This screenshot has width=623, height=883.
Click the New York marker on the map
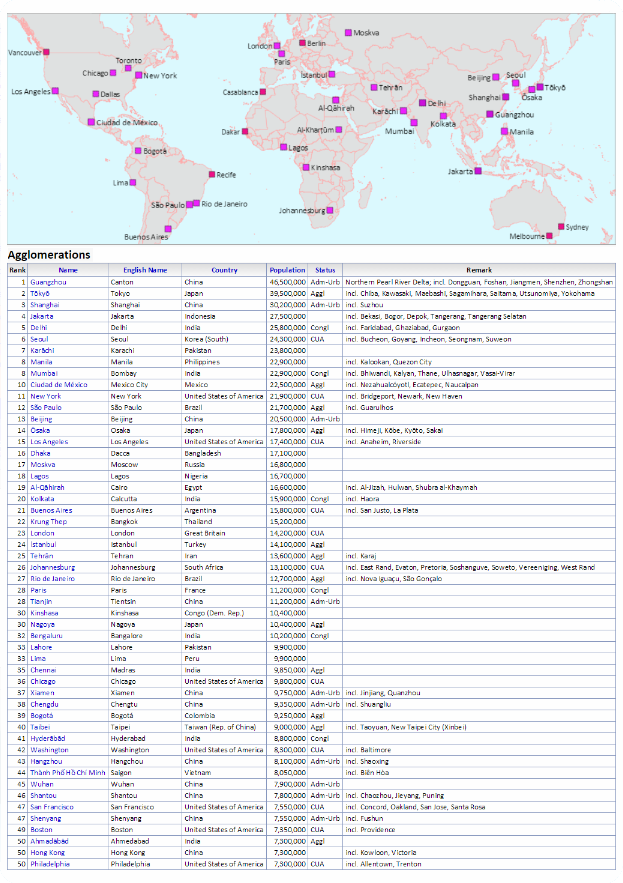(138, 74)
